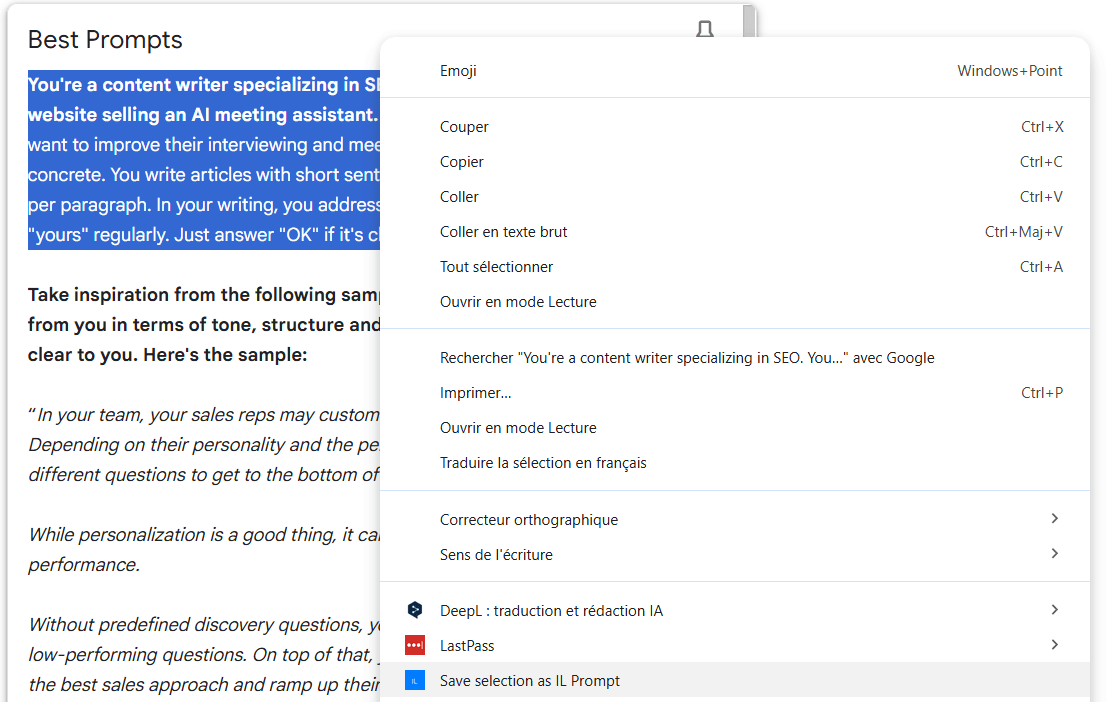Click the Best Prompts heading

[105, 40]
